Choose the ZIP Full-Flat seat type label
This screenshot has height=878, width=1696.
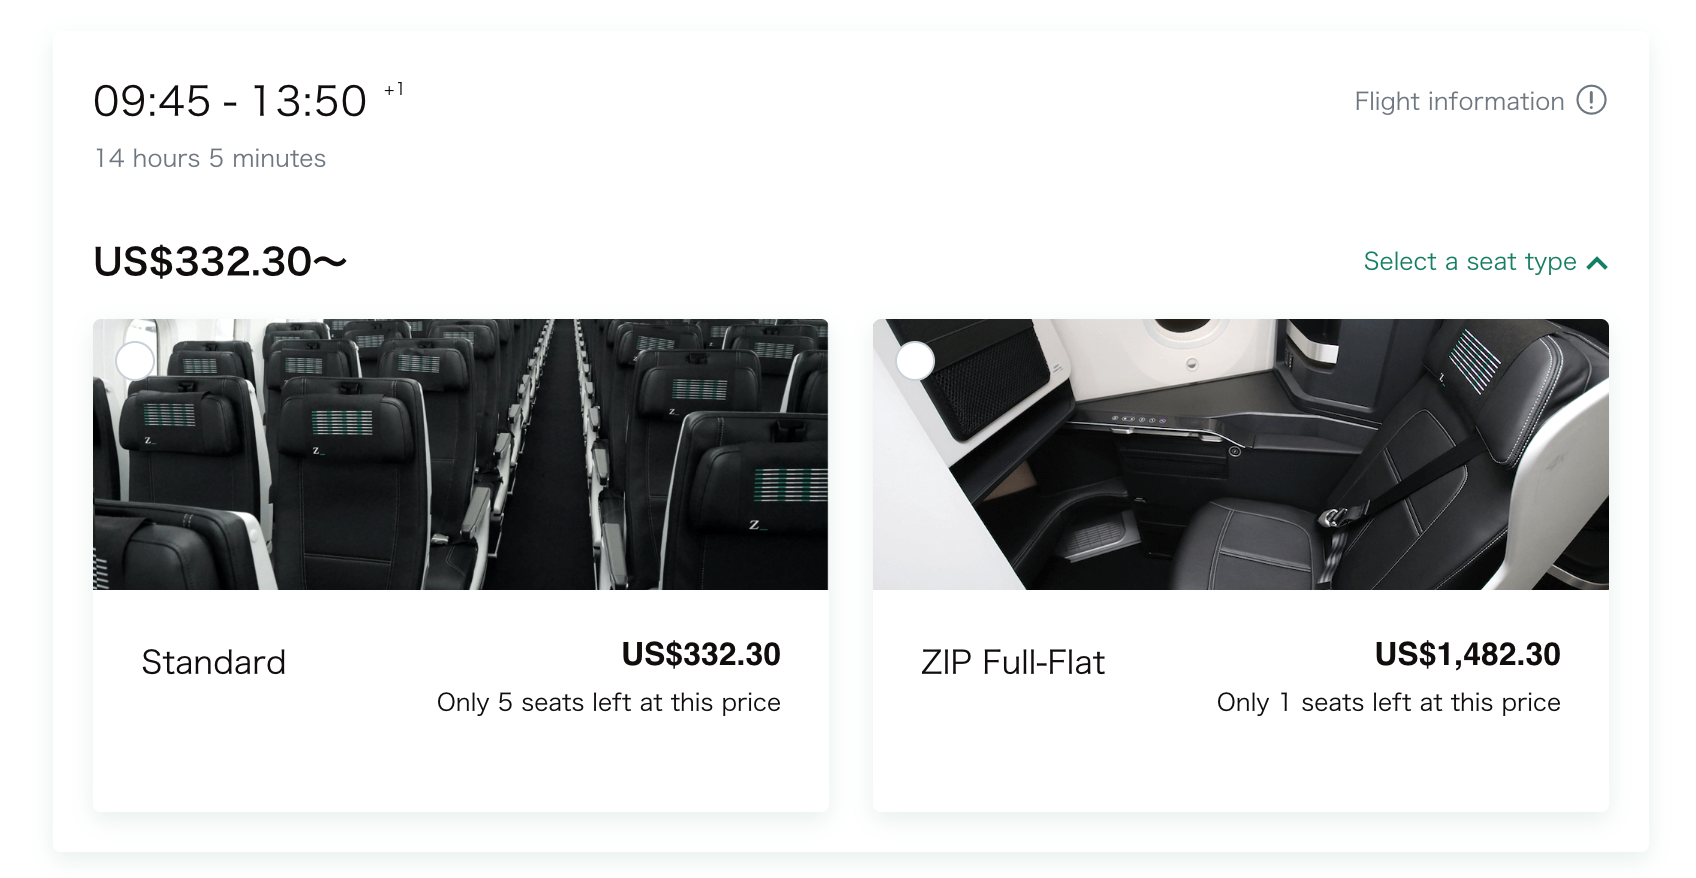(1013, 662)
